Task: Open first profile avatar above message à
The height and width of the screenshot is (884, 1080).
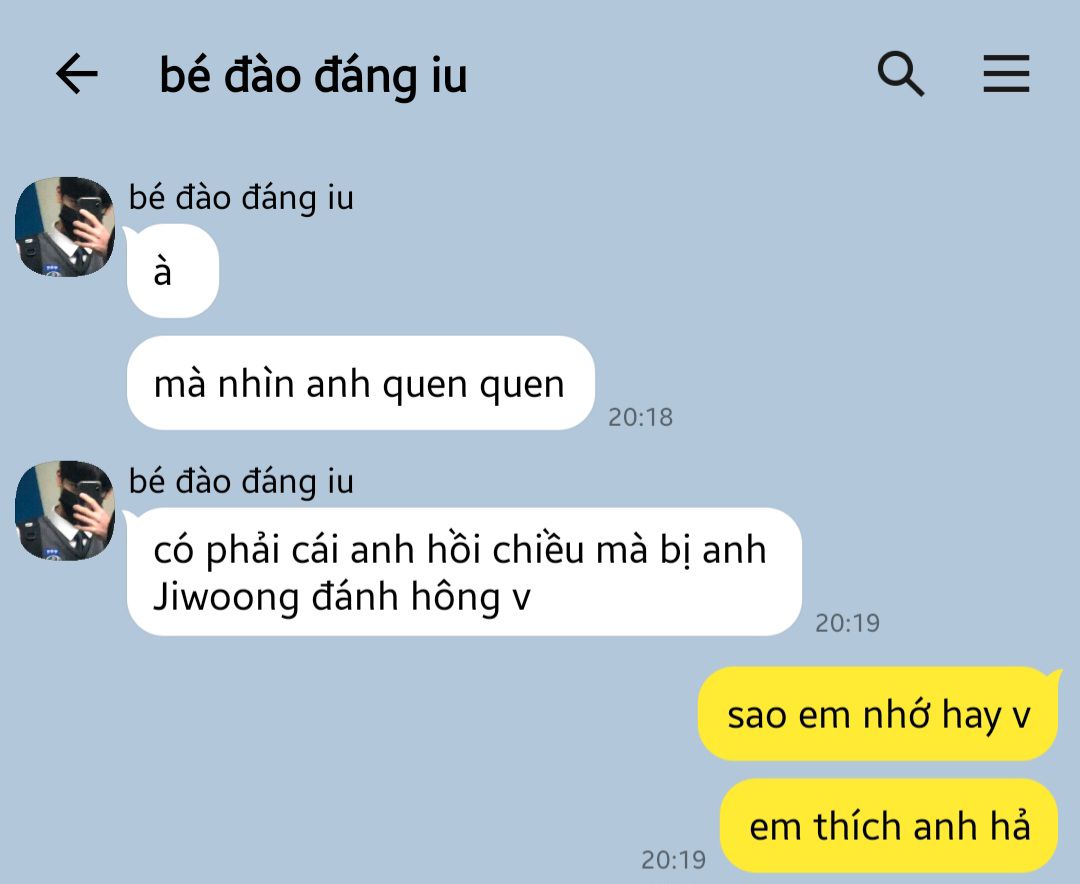Action: pos(65,227)
